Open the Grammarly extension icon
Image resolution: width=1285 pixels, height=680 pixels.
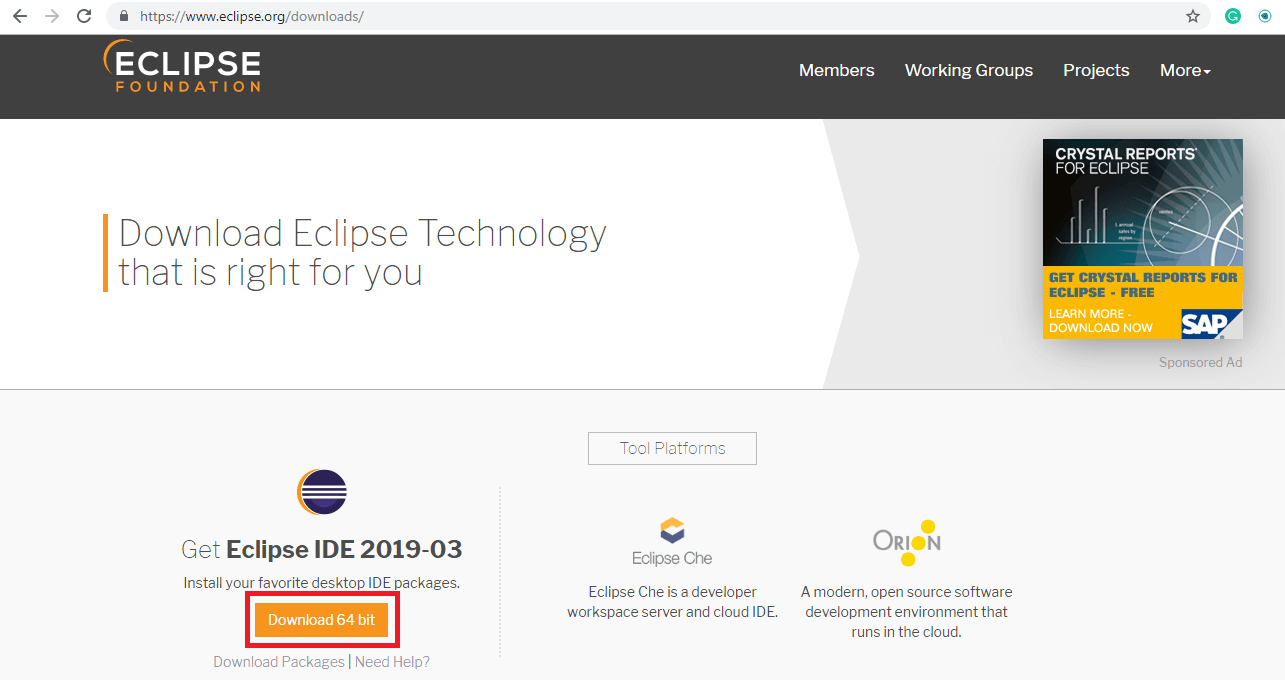point(1234,16)
